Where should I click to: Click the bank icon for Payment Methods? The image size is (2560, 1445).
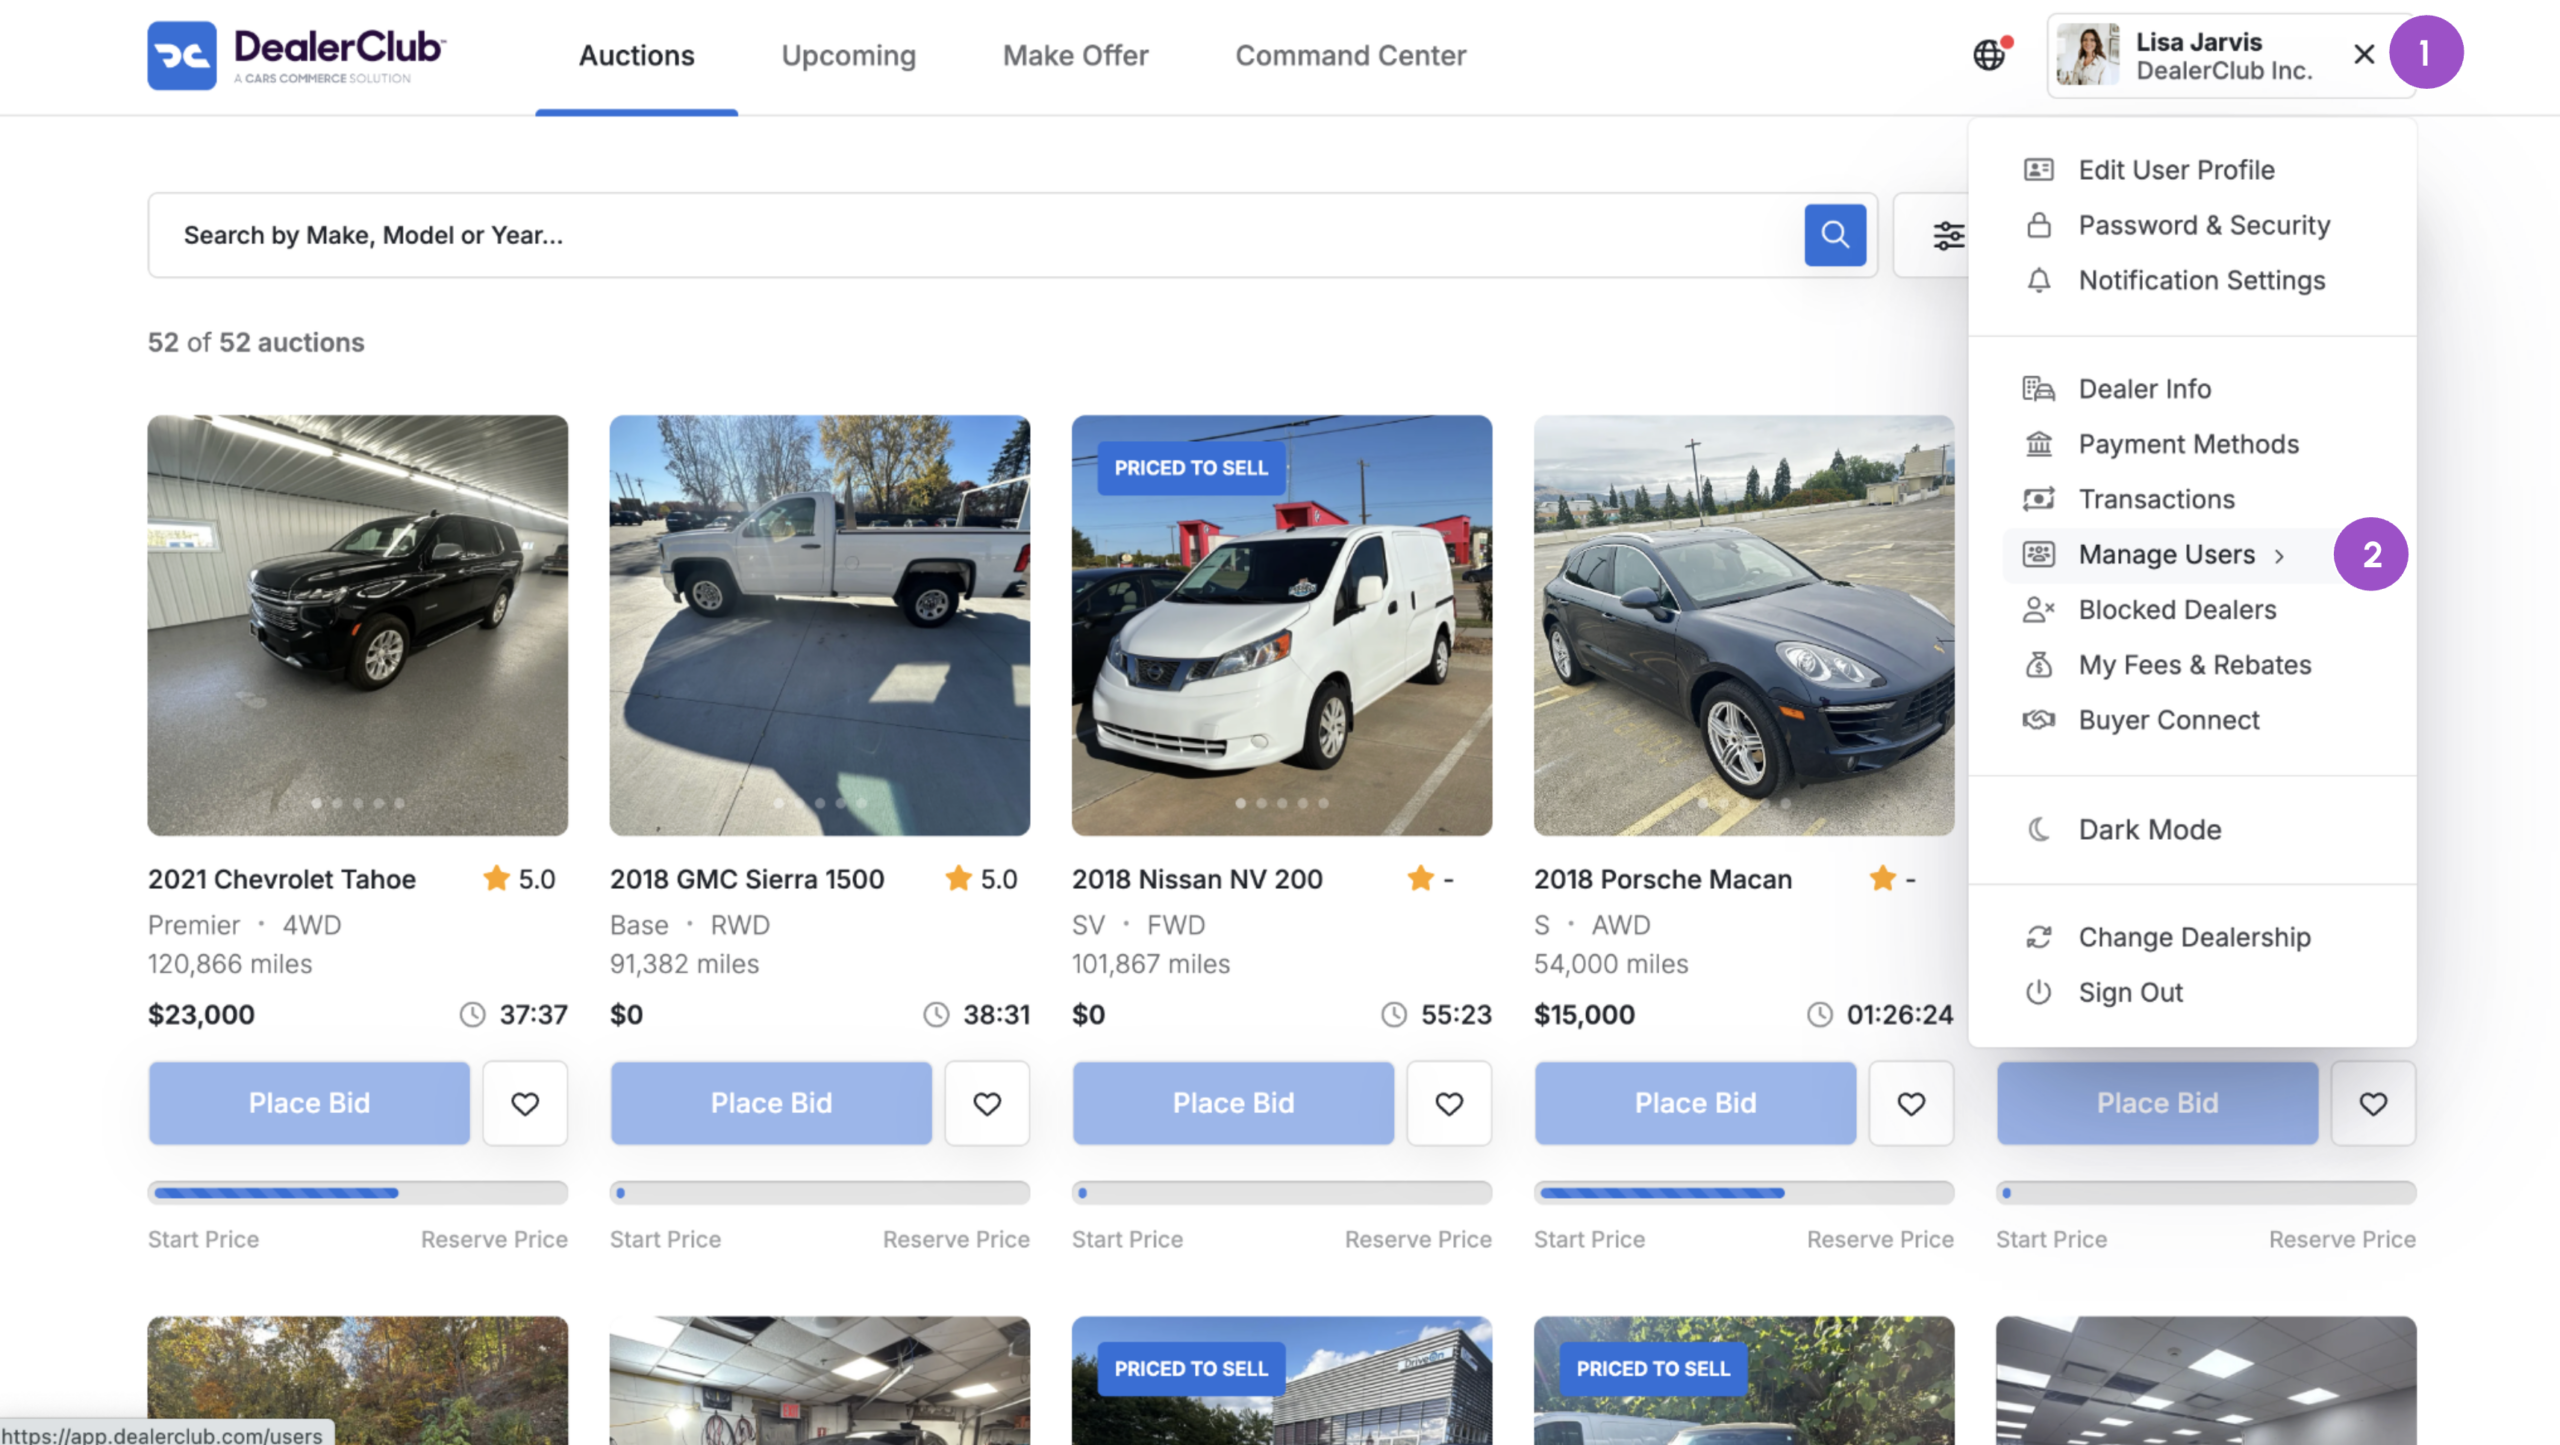click(x=2038, y=444)
